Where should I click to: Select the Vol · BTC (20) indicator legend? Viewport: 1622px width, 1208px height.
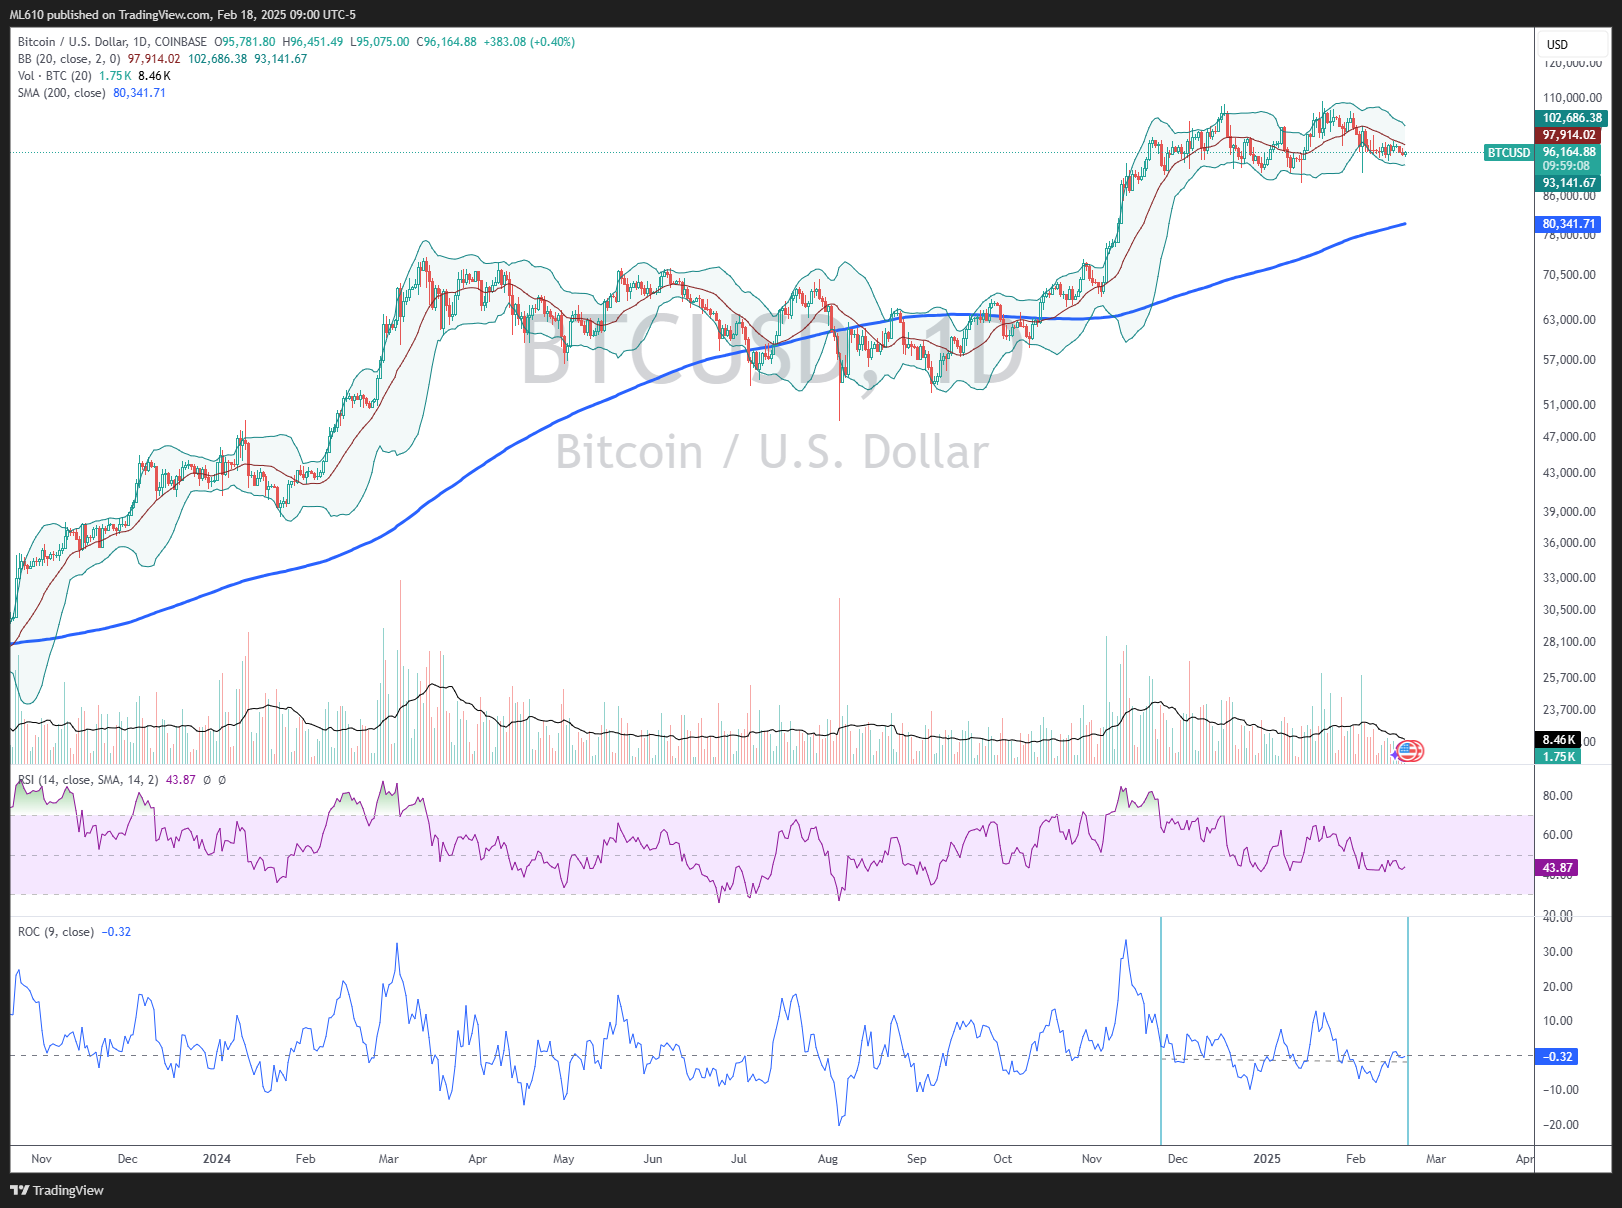pyautogui.click(x=54, y=76)
